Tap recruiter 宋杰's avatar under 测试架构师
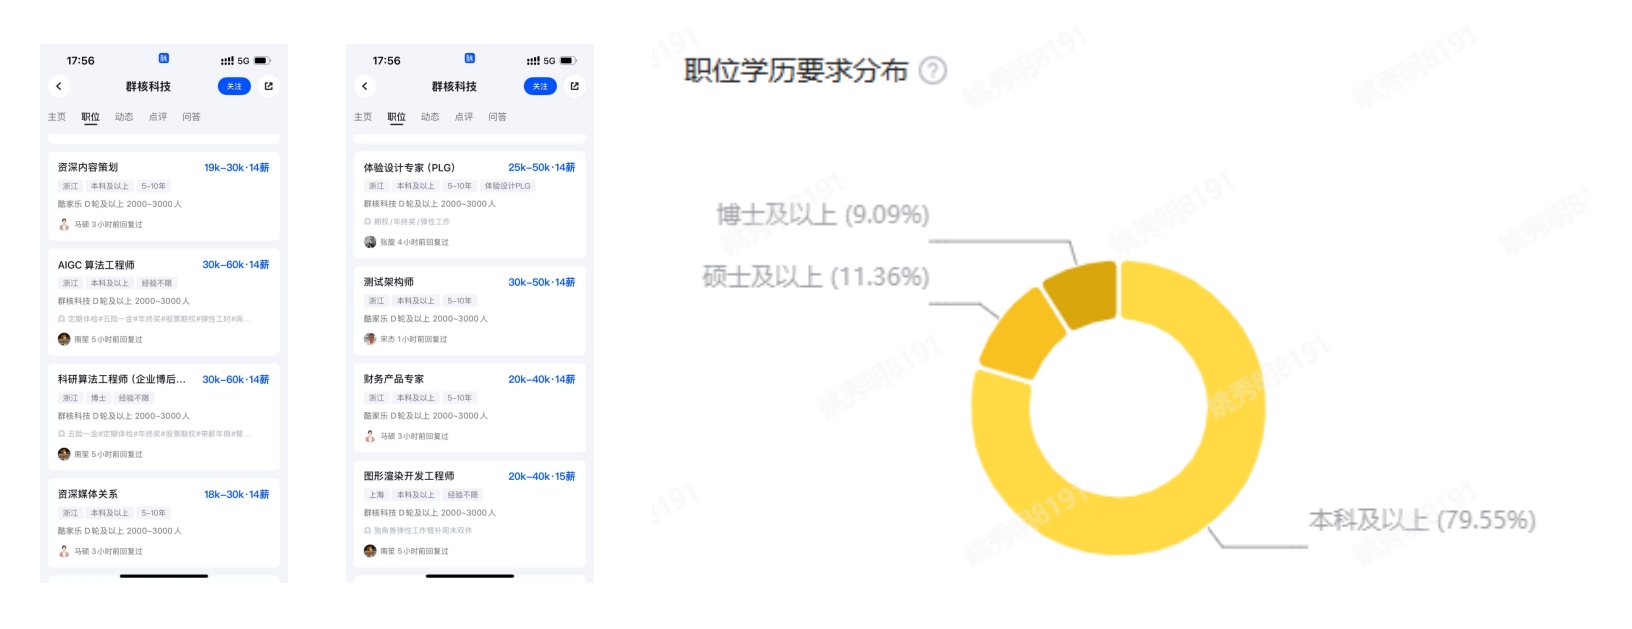 (x=370, y=339)
